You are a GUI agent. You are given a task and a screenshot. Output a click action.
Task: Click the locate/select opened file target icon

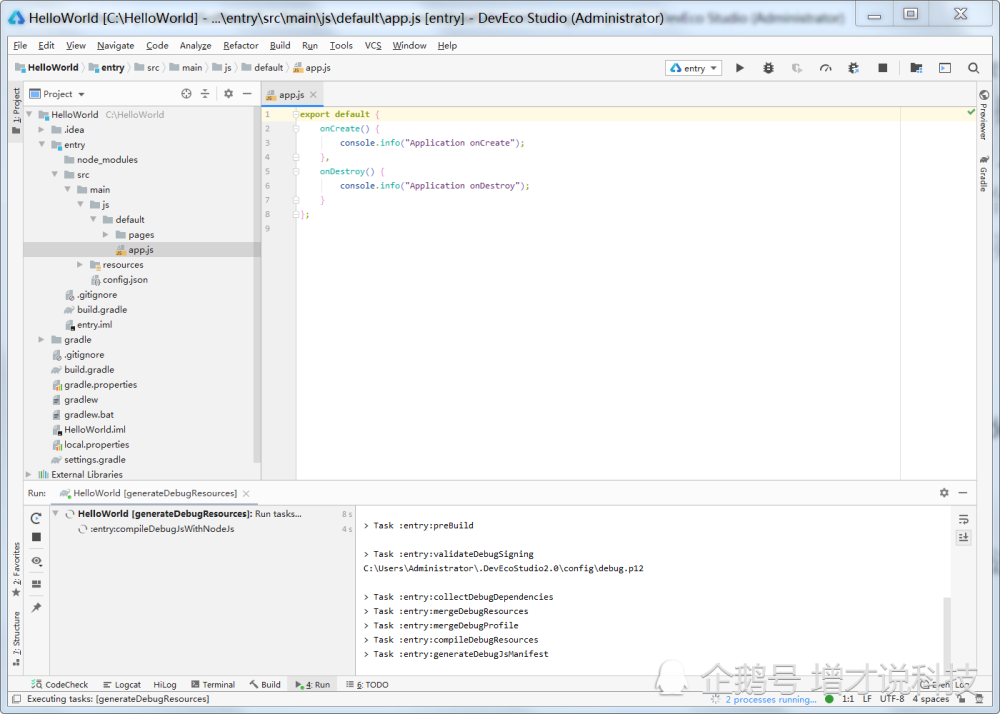pyautogui.click(x=186, y=94)
